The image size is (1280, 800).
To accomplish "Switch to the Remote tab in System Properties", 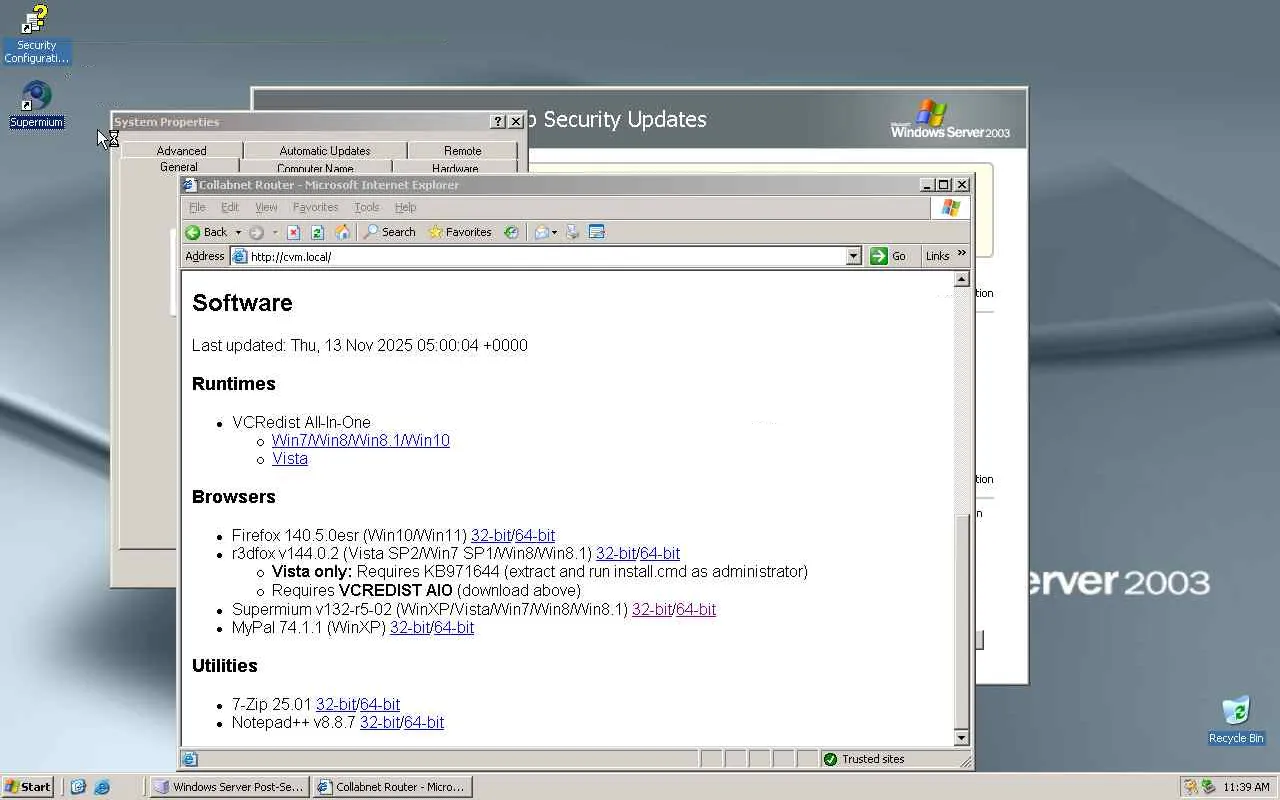I will coord(463,151).
